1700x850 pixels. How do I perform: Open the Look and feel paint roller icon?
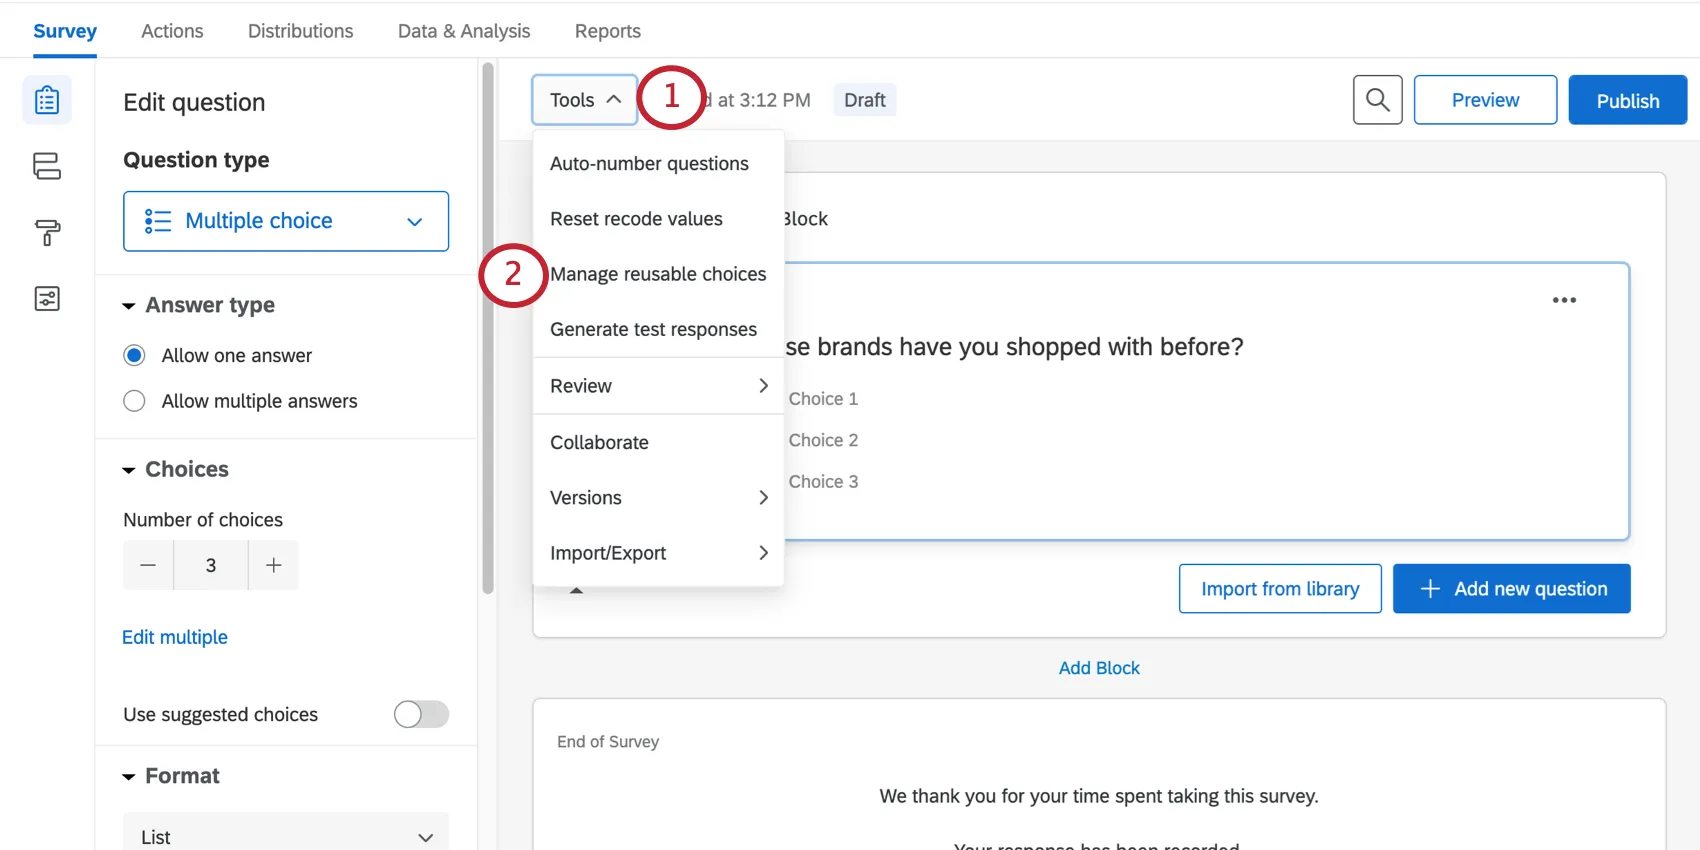click(47, 232)
